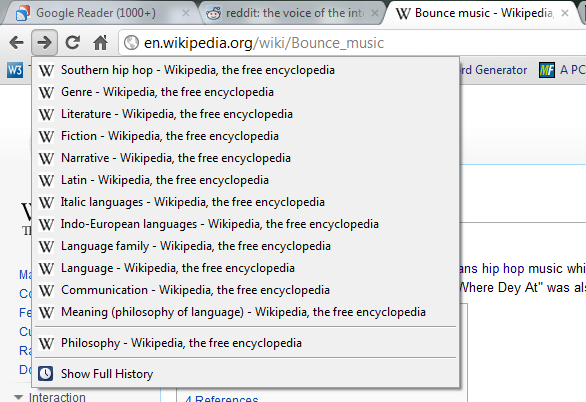Choose the Fiction - Wikipedia history entry
The image size is (586, 402).
(x=246, y=136)
